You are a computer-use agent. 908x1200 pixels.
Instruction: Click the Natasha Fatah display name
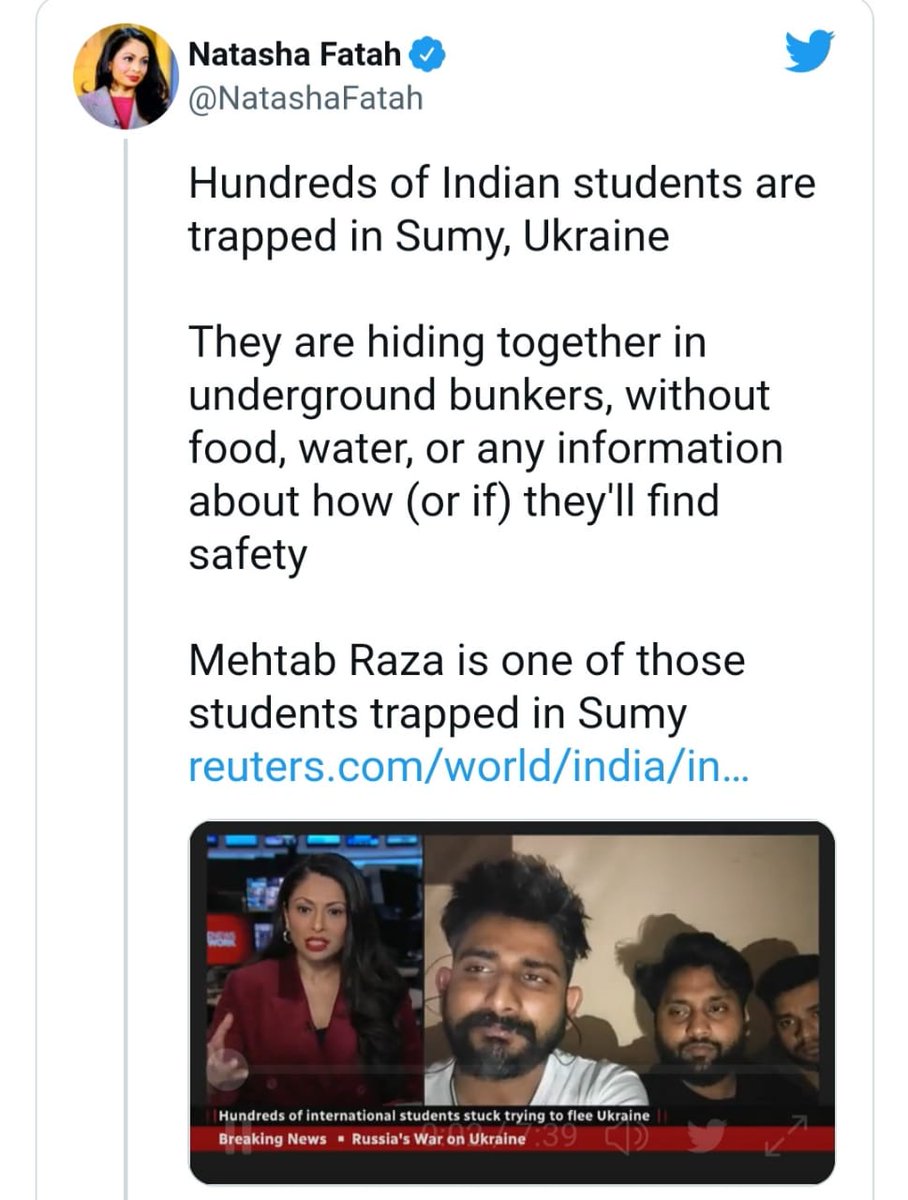[294, 58]
